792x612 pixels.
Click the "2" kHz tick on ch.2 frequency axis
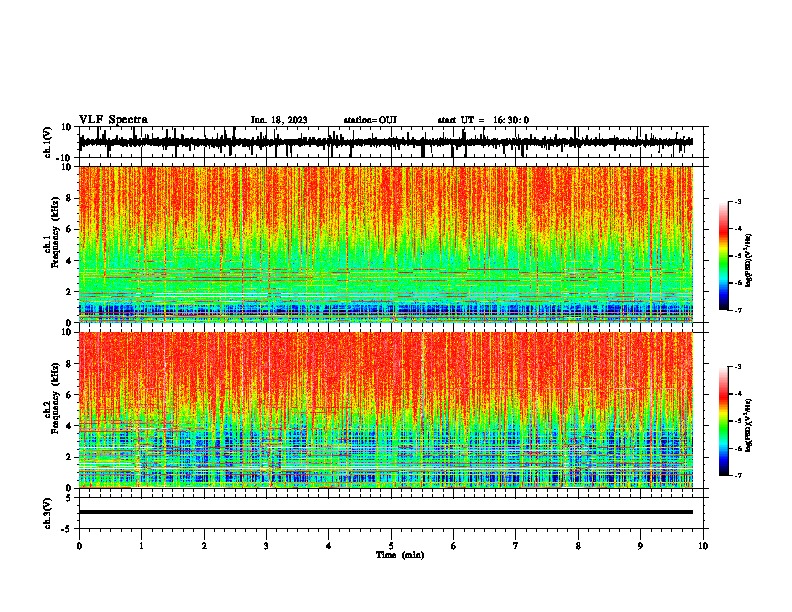(x=69, y=457)
